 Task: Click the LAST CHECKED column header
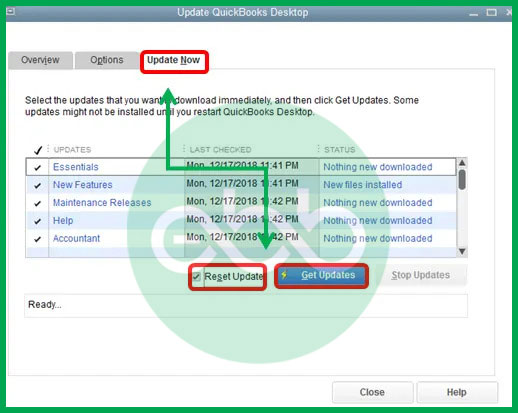pos(220,150)
